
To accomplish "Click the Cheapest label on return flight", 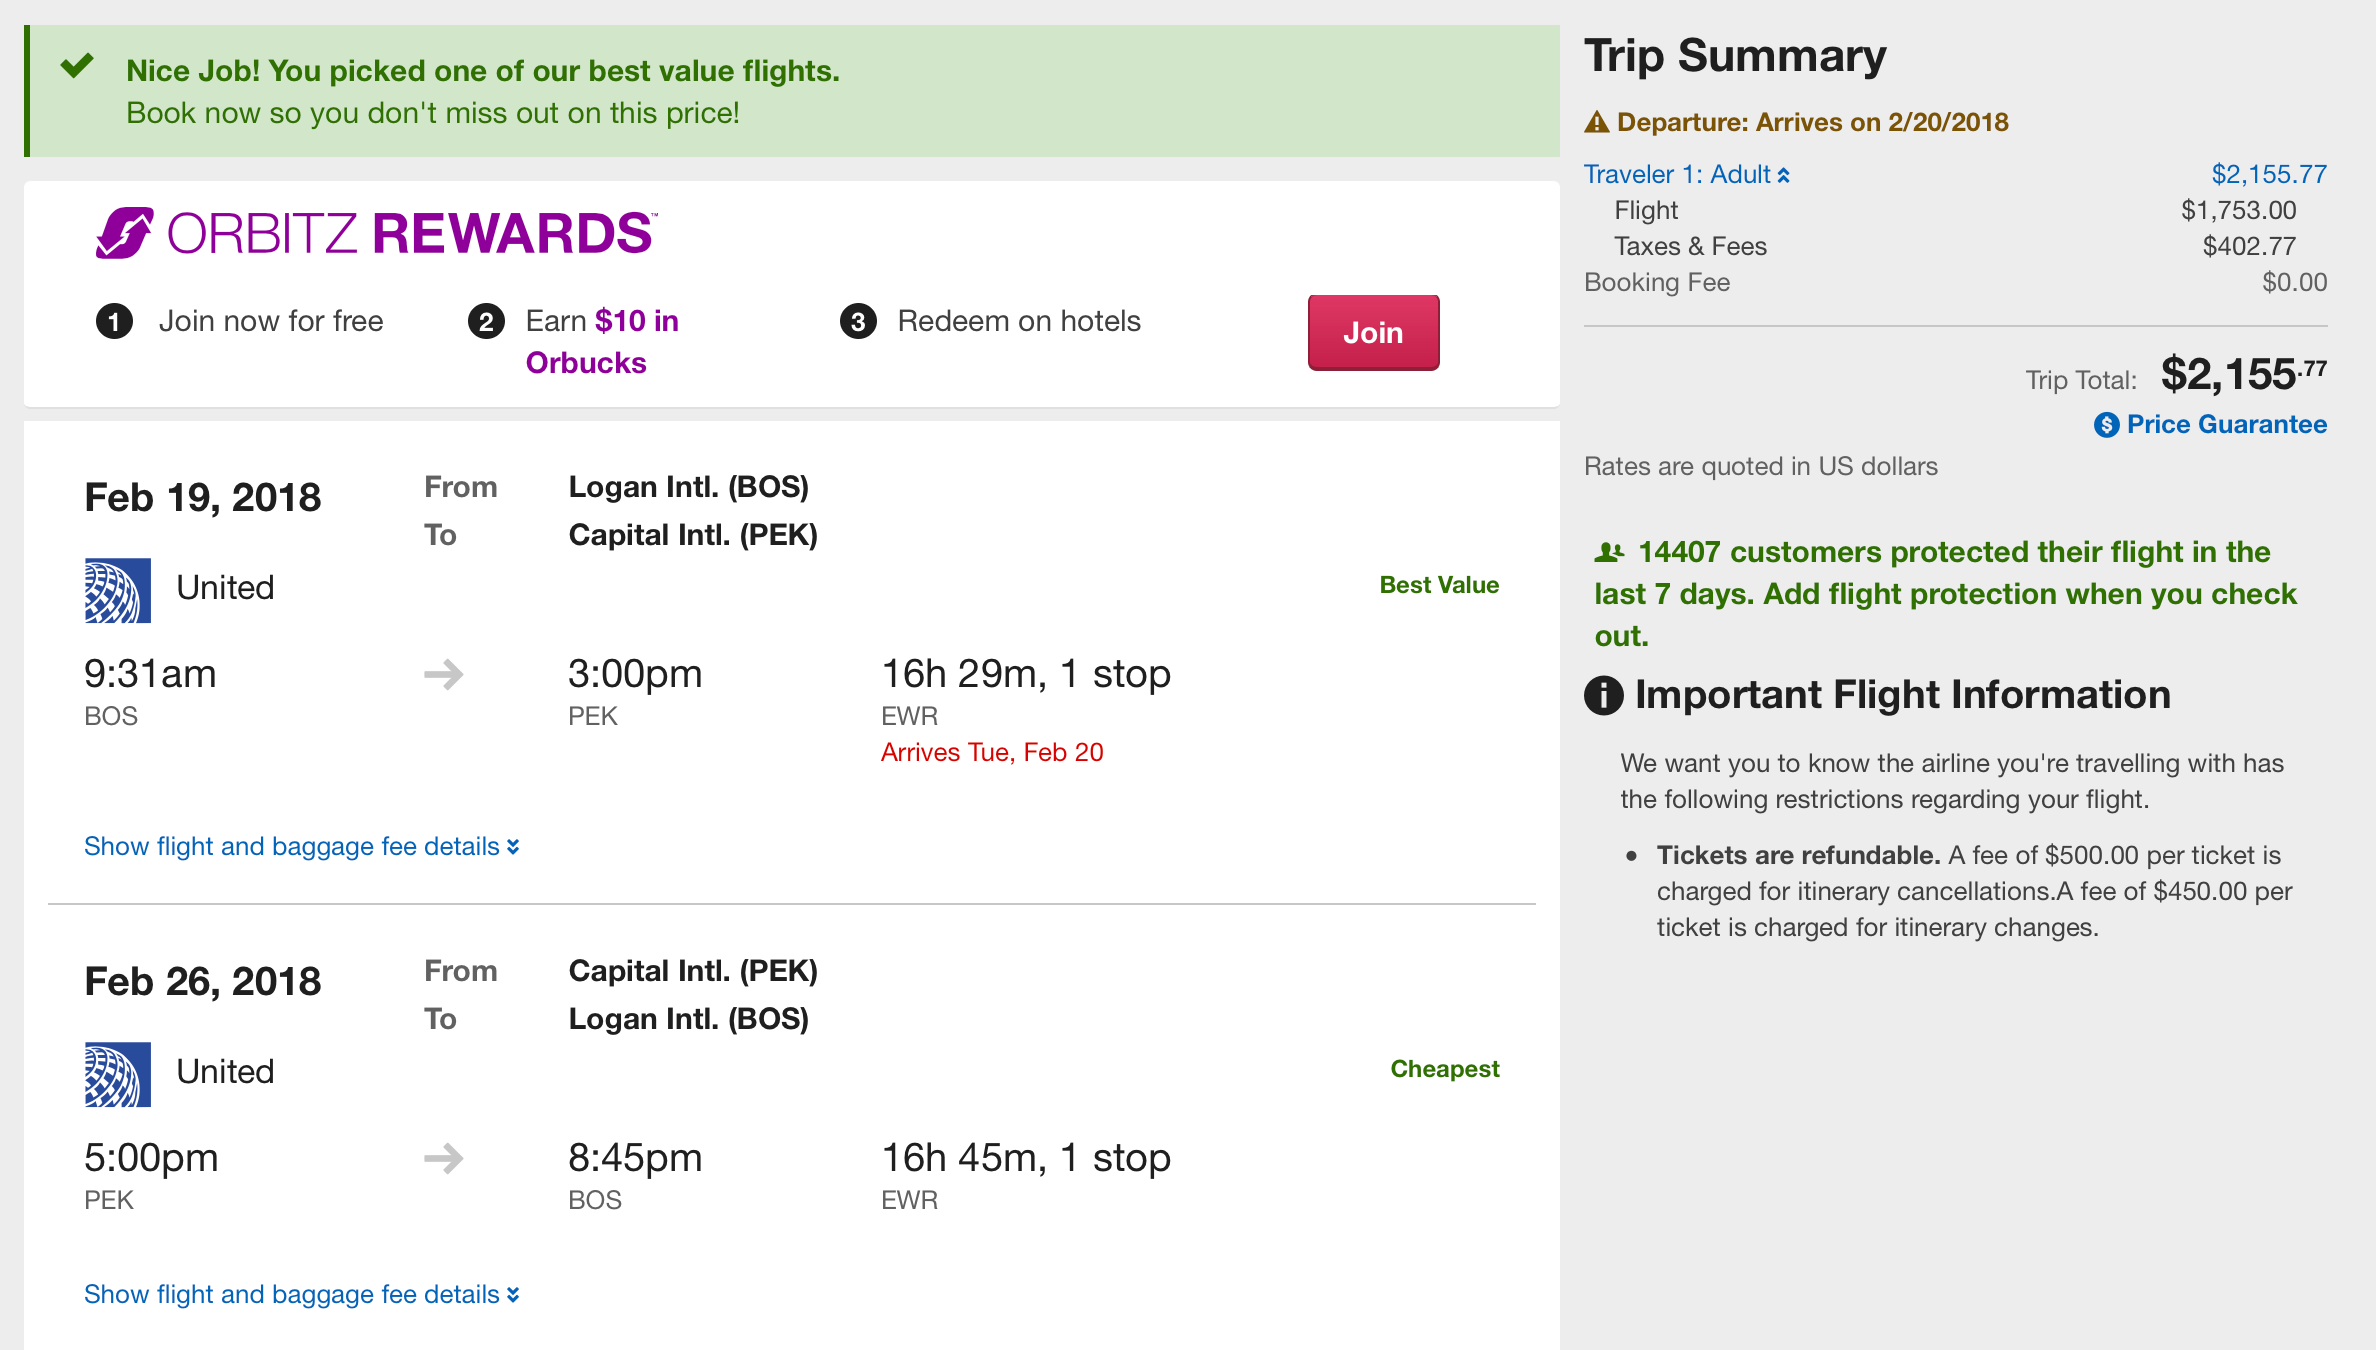I will pos(1444,1069).
